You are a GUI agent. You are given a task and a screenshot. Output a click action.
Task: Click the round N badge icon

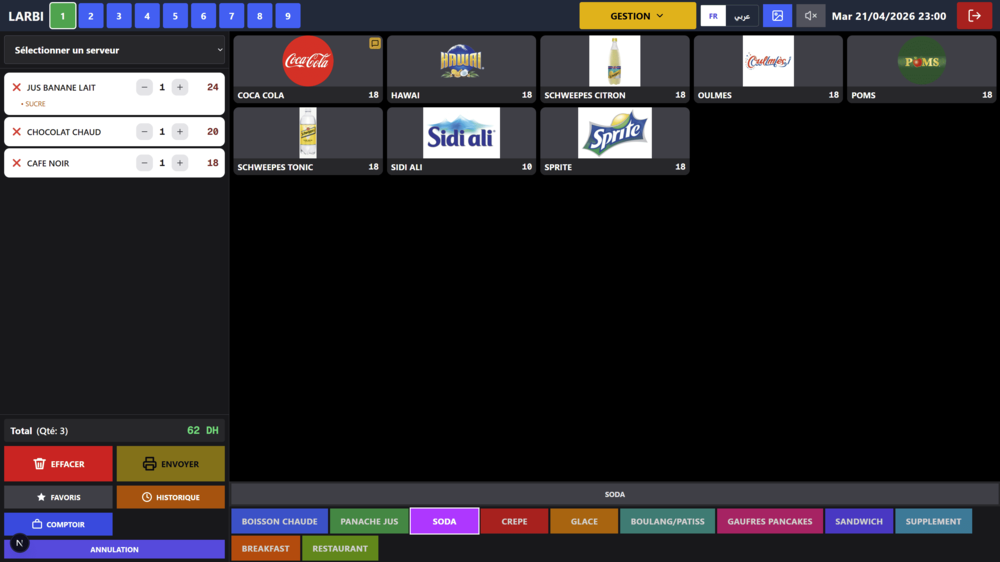[x=19, y=543]
